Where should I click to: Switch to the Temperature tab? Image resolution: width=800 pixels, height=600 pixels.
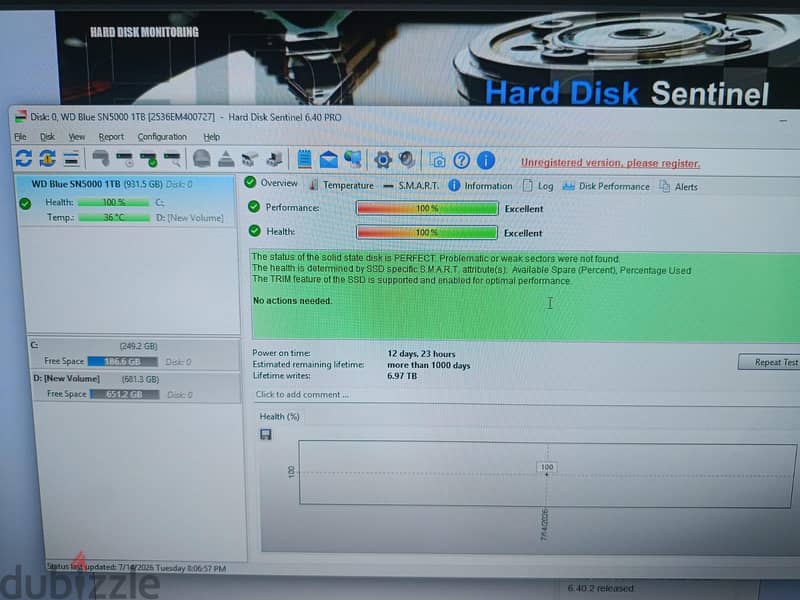pos(341,185)
